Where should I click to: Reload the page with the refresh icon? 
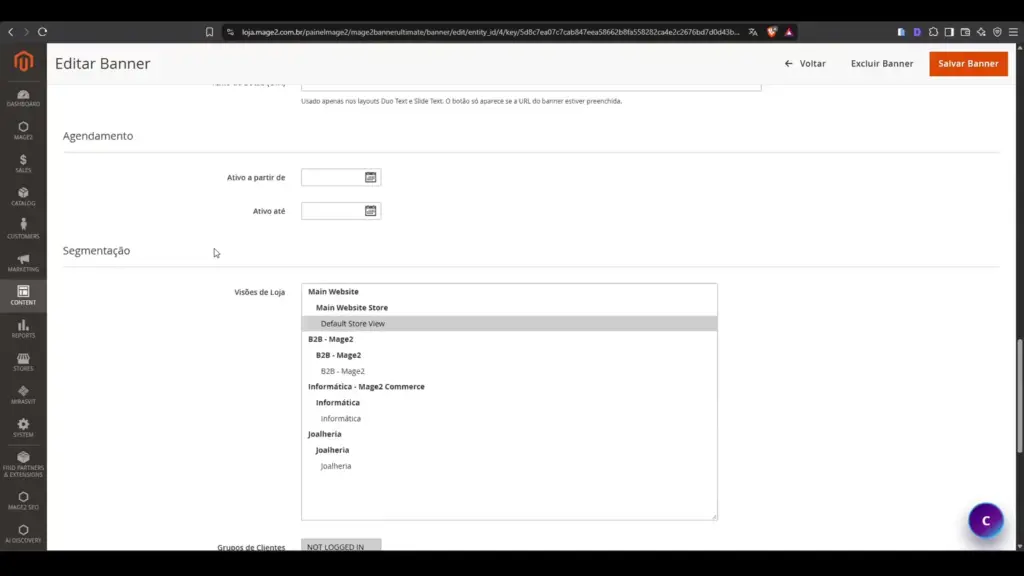tap(42, 31)
